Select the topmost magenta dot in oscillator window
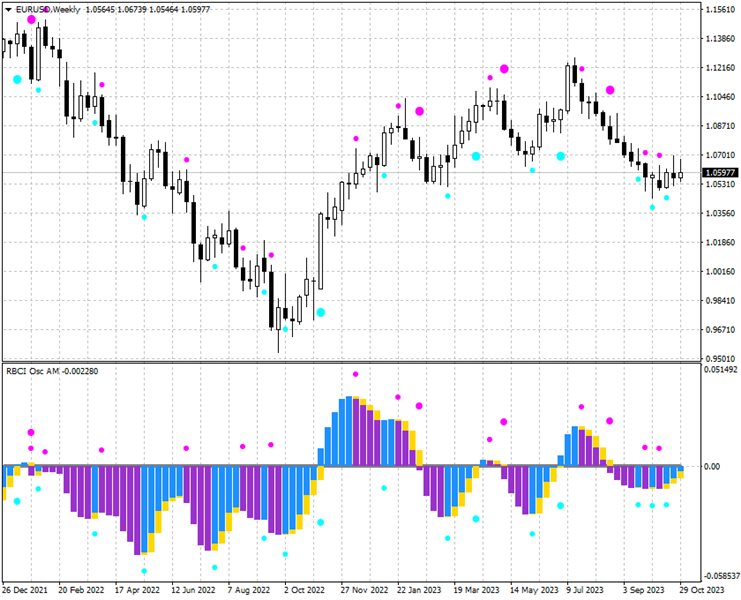741x600 pixels. pos(355,374)
